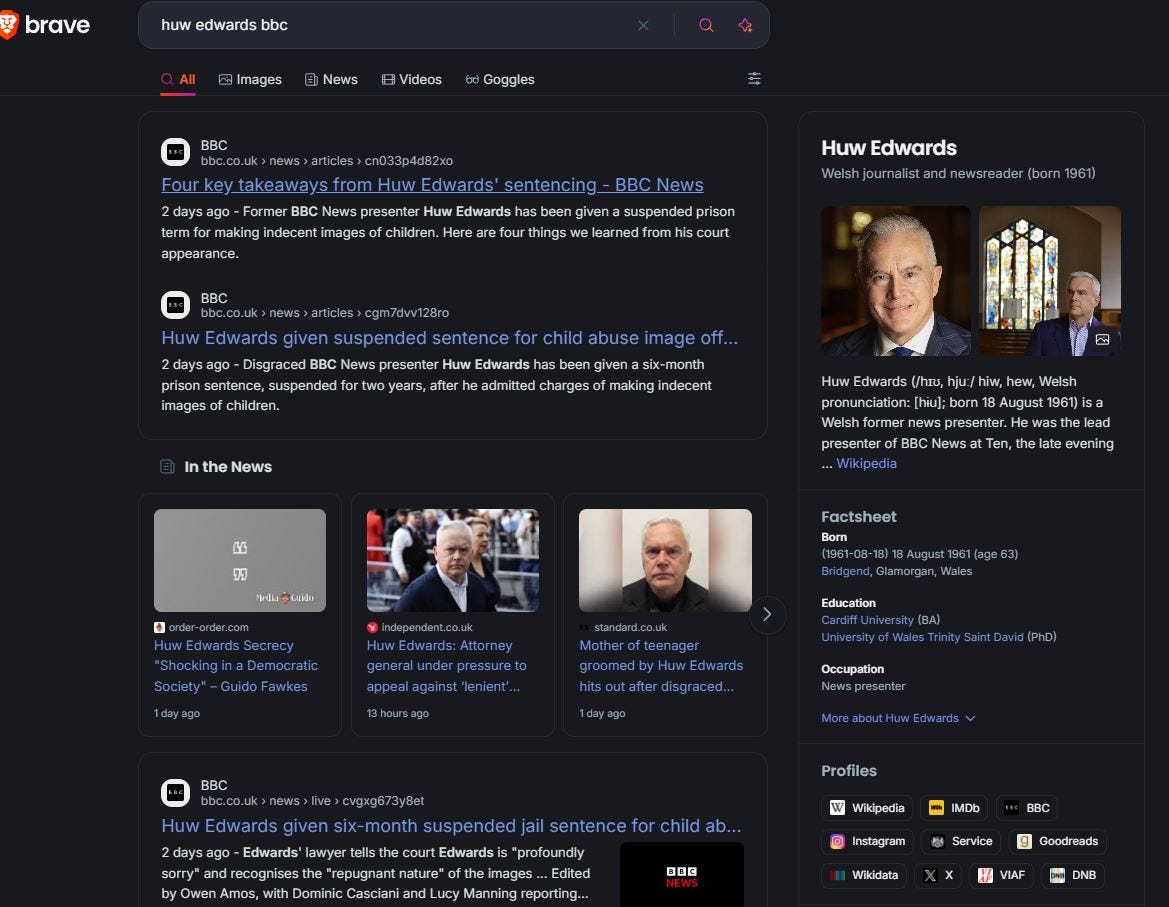The image size is (1169, 907).
Task: Click BBC favicon for live coverage result
Action: point(175,792)
